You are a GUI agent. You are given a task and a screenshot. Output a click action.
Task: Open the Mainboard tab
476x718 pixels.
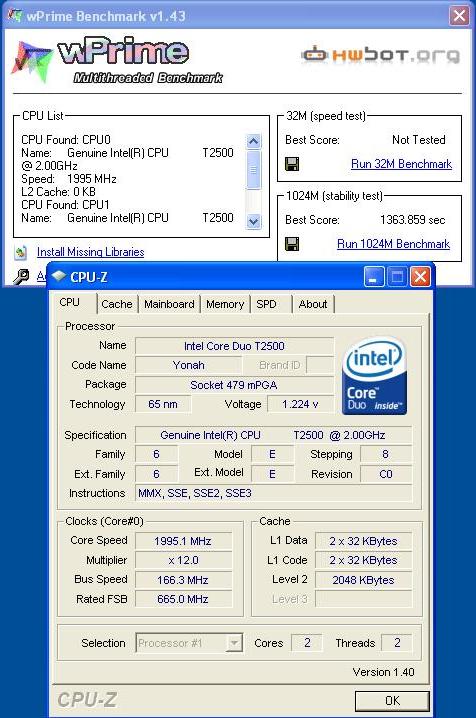169,304
